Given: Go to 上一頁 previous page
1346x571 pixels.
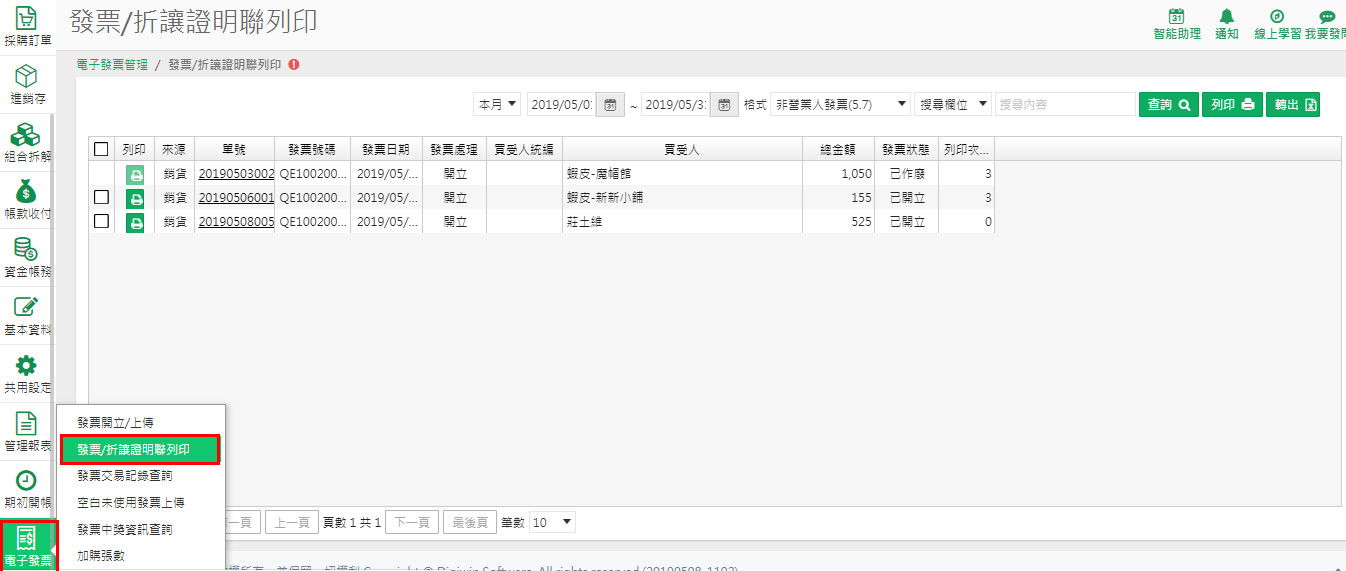Looking at the screenshot, I should click(x=291, y=522).
